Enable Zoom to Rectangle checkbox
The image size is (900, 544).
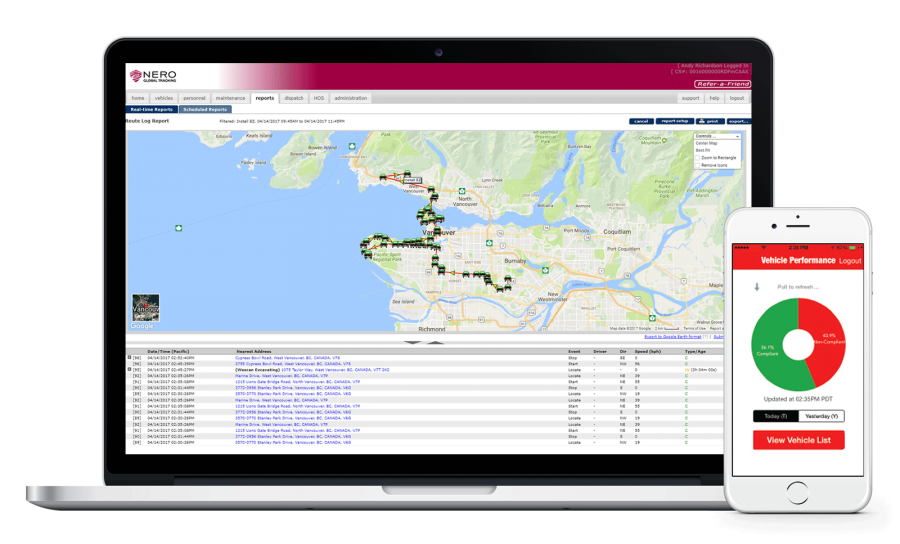pyautogui.click(x=698, y=158)
